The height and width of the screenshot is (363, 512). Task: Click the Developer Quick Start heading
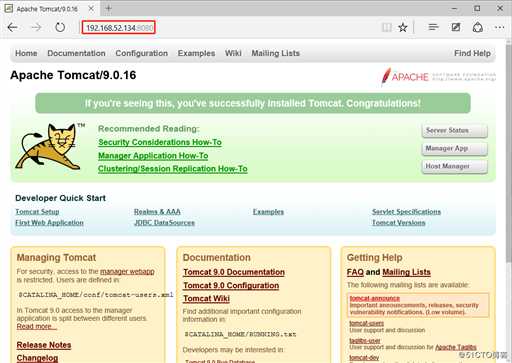tap(60, 198)
